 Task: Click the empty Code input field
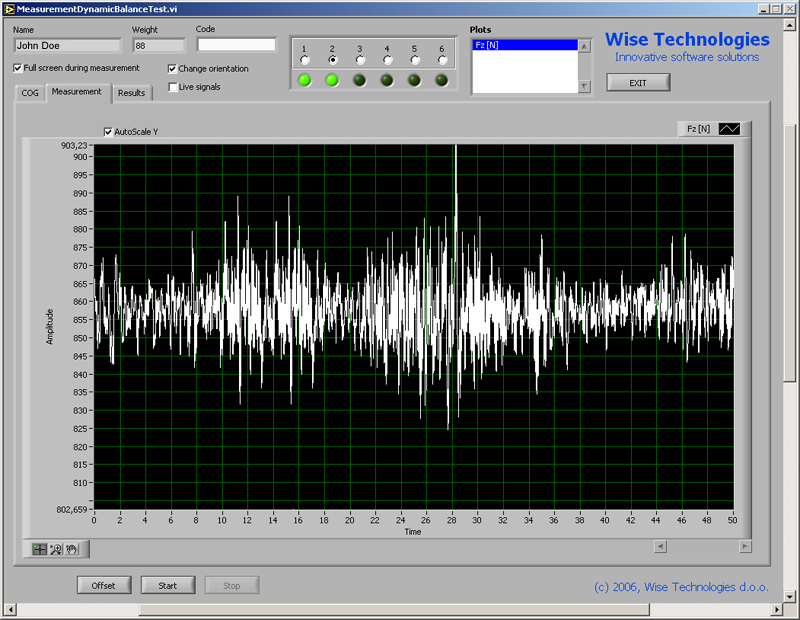237,45
